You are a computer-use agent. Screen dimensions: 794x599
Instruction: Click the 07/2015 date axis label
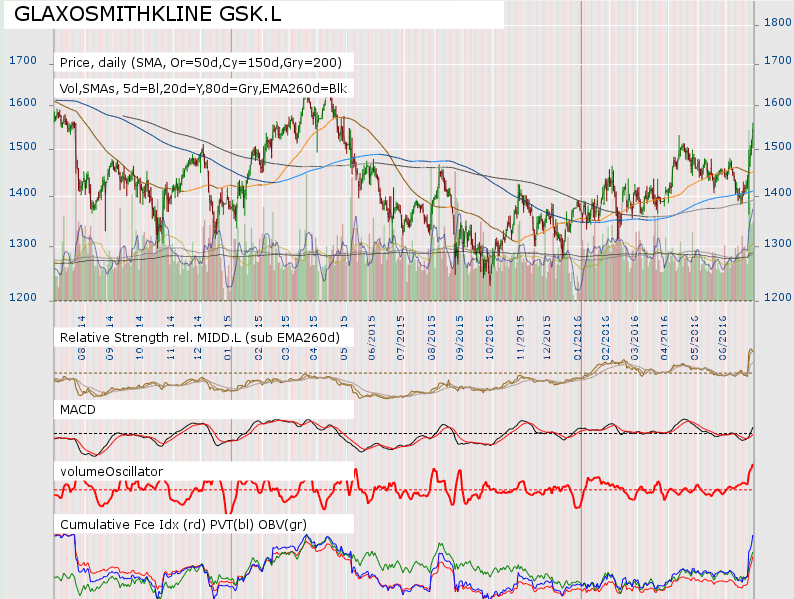(401, 338)
